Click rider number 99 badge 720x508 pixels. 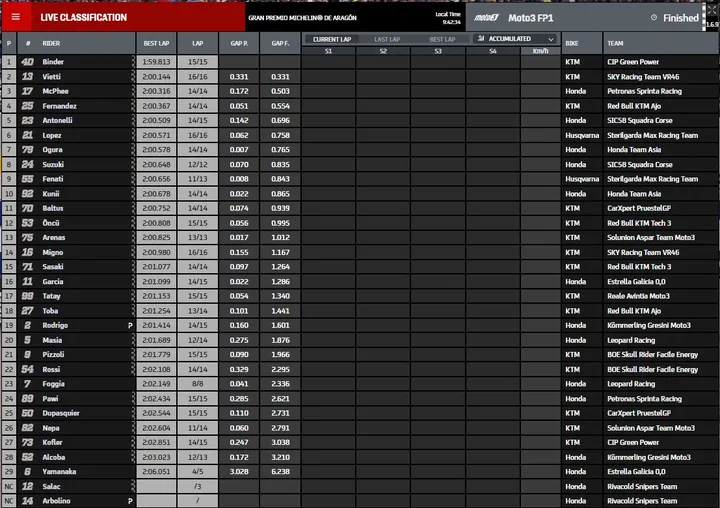click(x=27, y=296)
